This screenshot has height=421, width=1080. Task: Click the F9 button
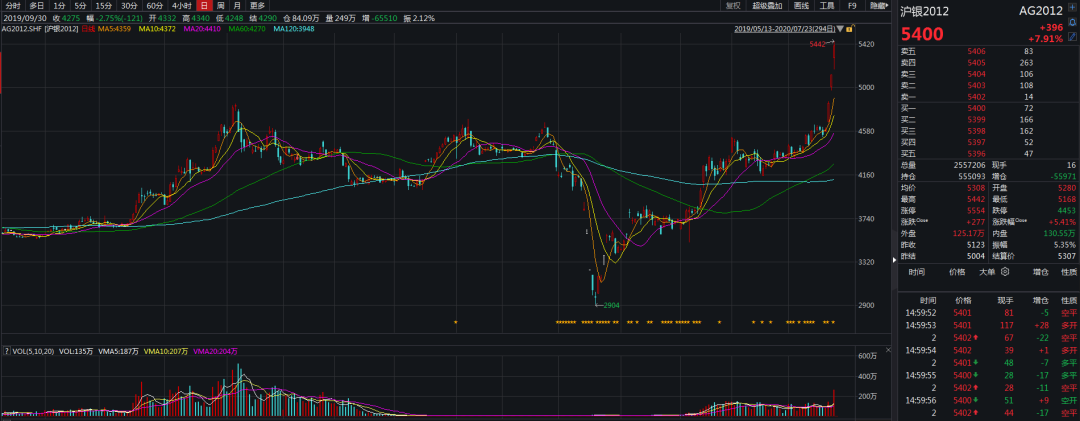pos(852,6)
